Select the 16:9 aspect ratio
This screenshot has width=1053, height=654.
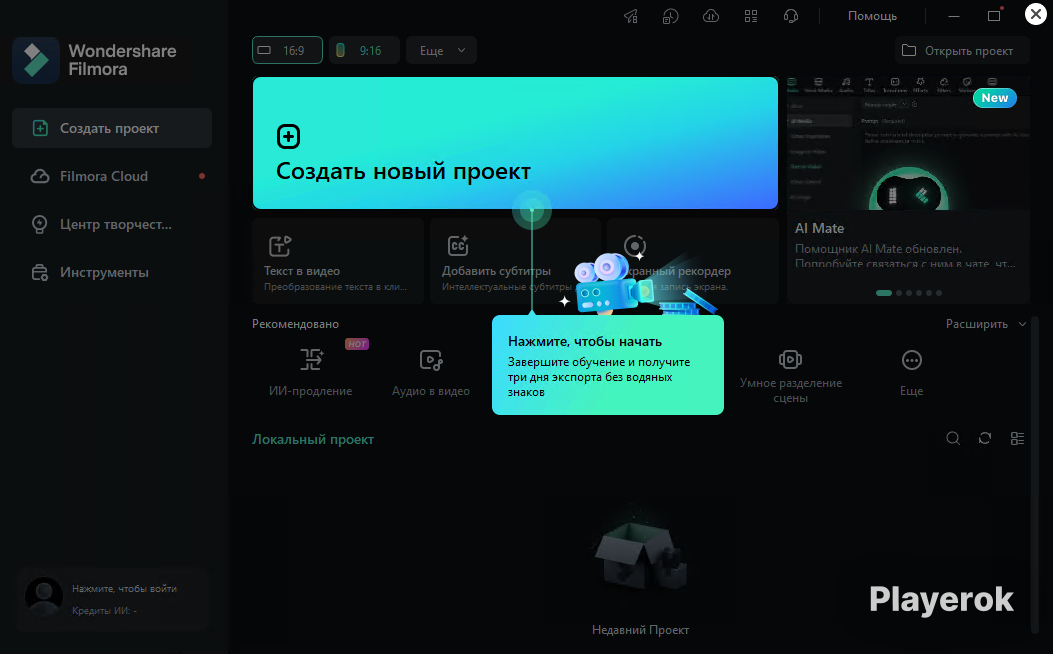point(287,50)
